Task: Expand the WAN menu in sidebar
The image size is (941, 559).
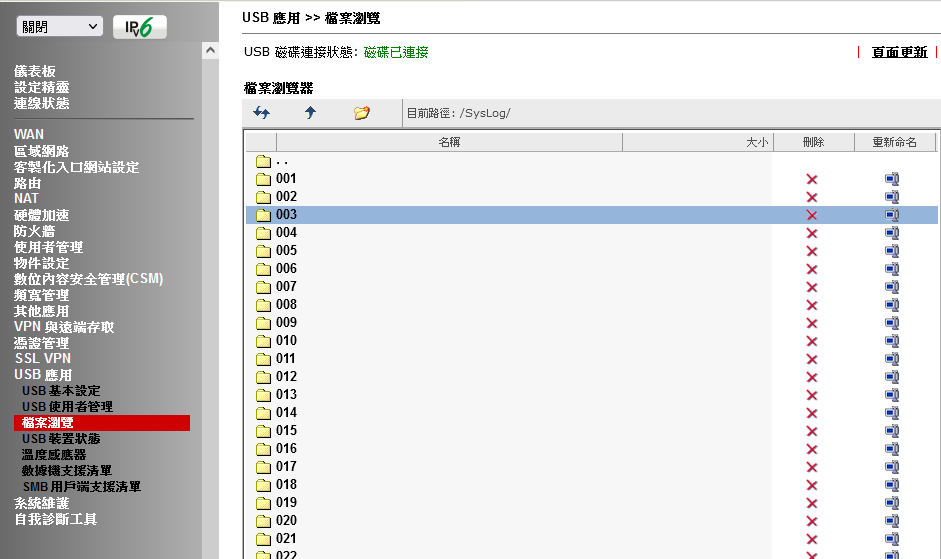Action: (29, 134)
